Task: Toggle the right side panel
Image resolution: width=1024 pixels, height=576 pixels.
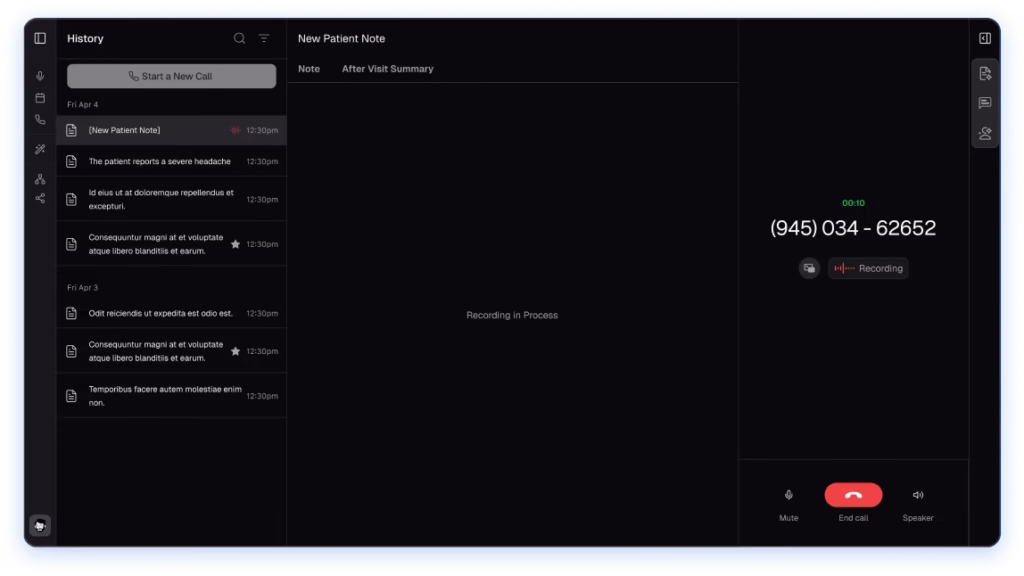Action: click(x=984, y=38)
